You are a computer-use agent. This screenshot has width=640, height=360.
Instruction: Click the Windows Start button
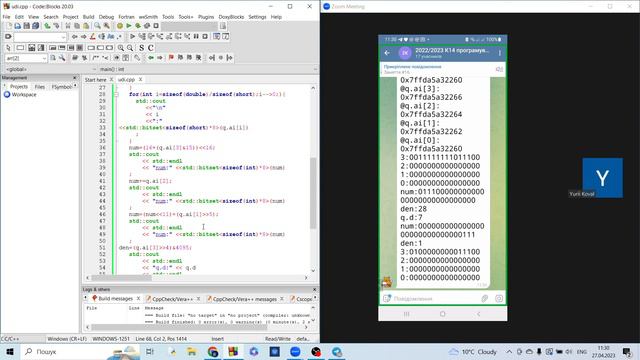click(x=10, y=351)
